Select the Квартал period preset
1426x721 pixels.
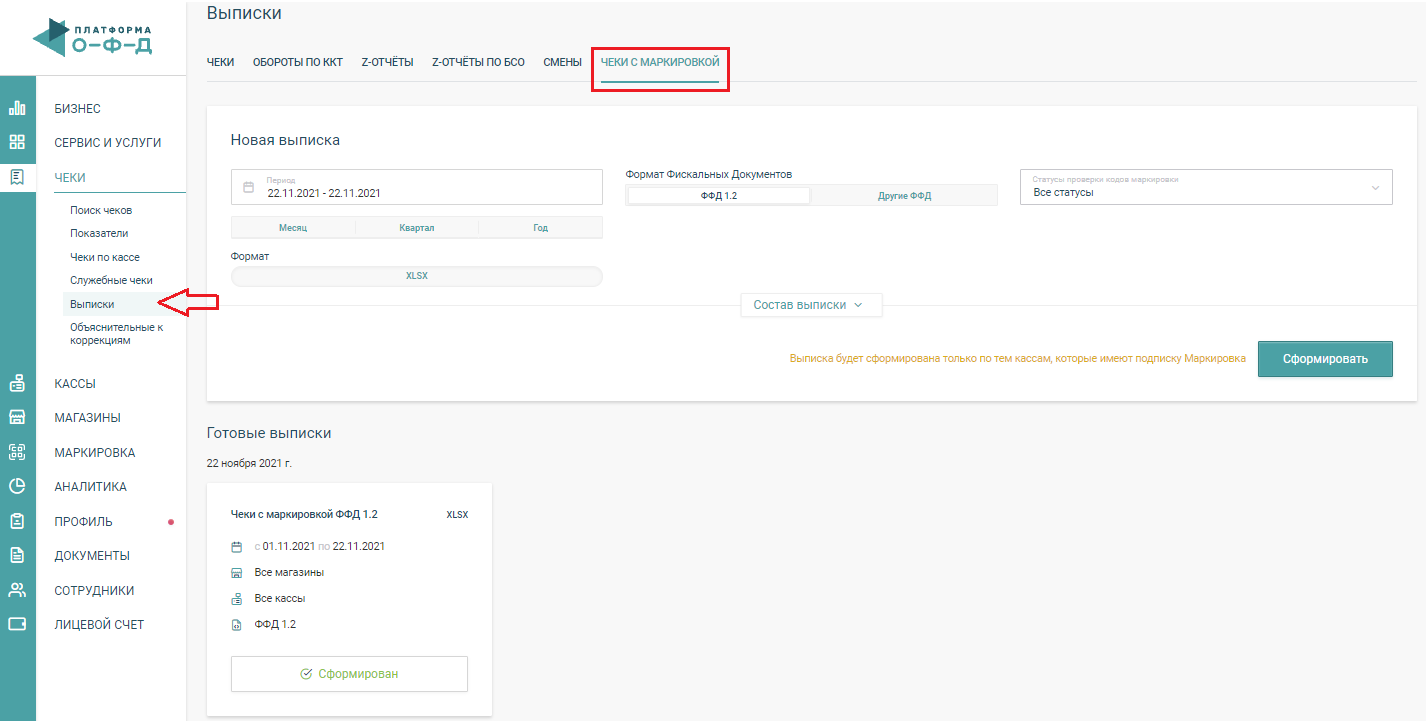(417, 228)
